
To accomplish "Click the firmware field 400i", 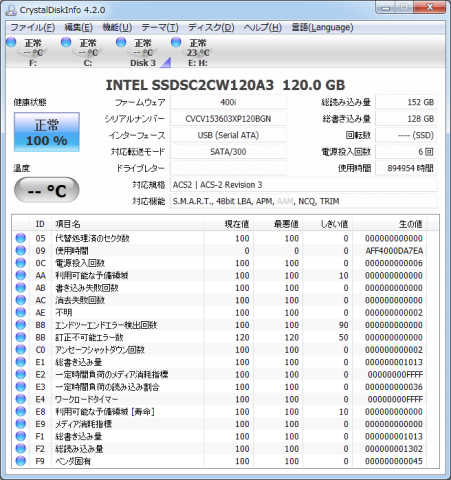I will coord(228,102).
